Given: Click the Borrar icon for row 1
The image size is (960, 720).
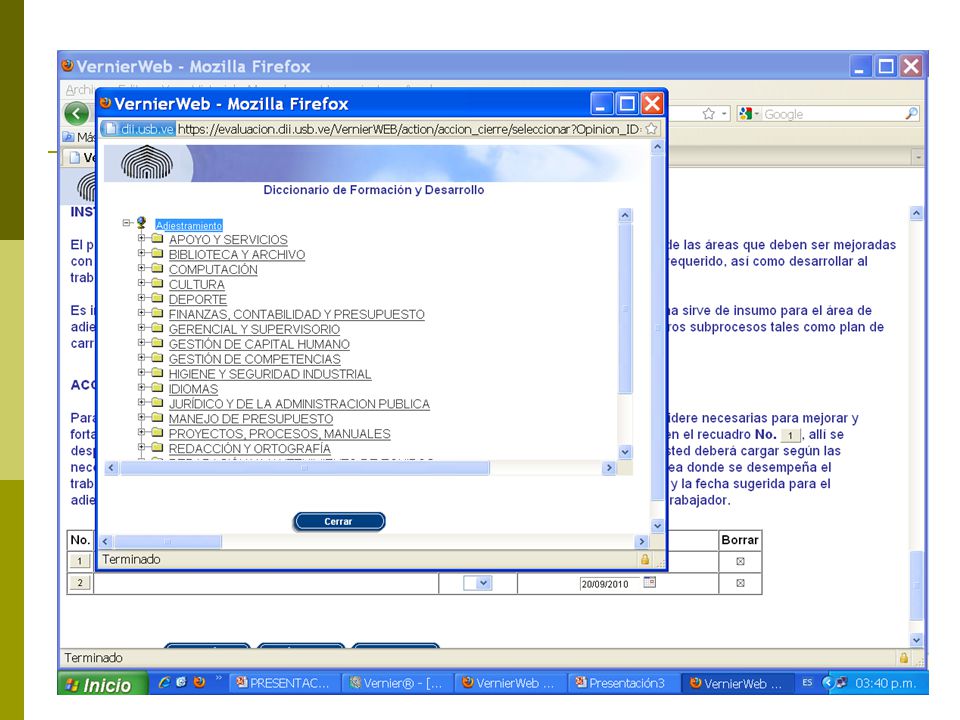Looking at the screenshot, I should pyautogui.click(x=740, y=561).
